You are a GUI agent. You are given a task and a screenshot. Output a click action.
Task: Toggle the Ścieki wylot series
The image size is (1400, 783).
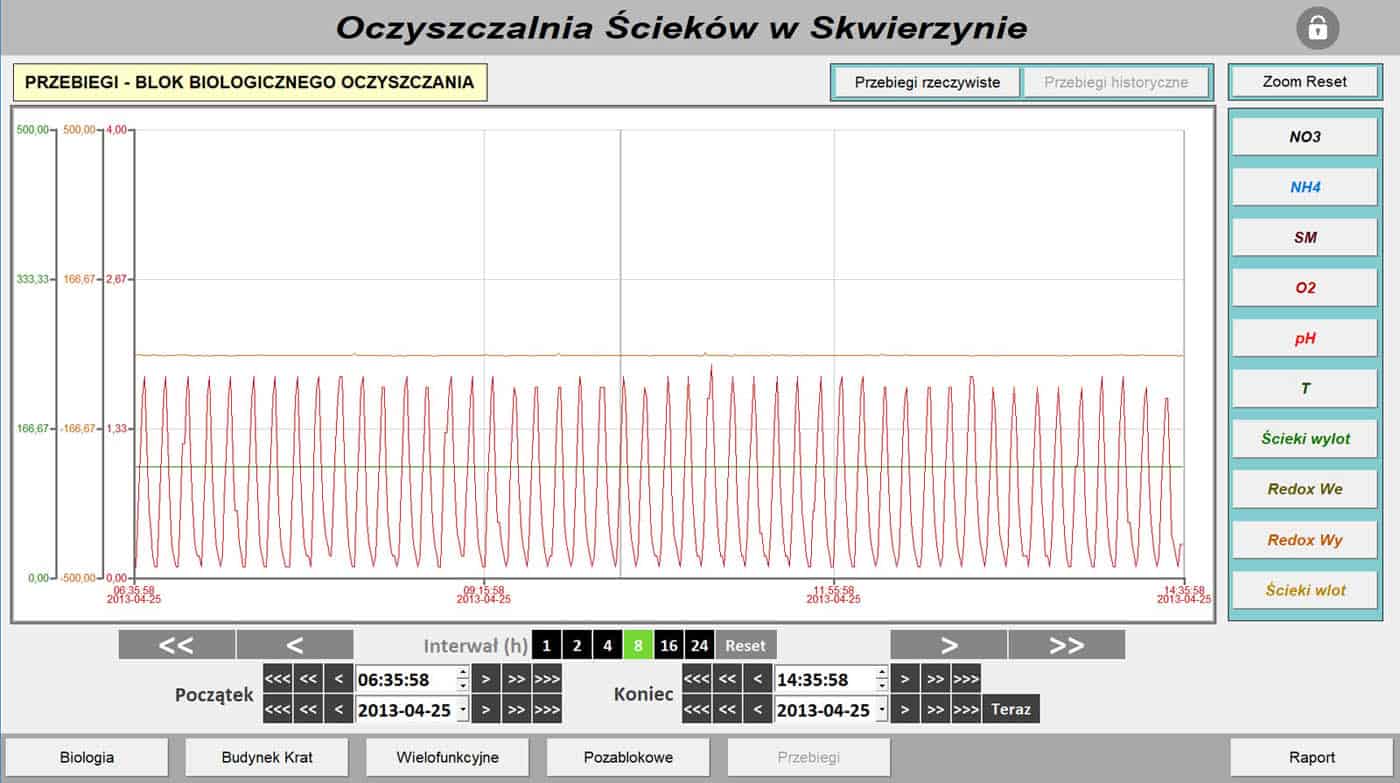[1305, 439]
